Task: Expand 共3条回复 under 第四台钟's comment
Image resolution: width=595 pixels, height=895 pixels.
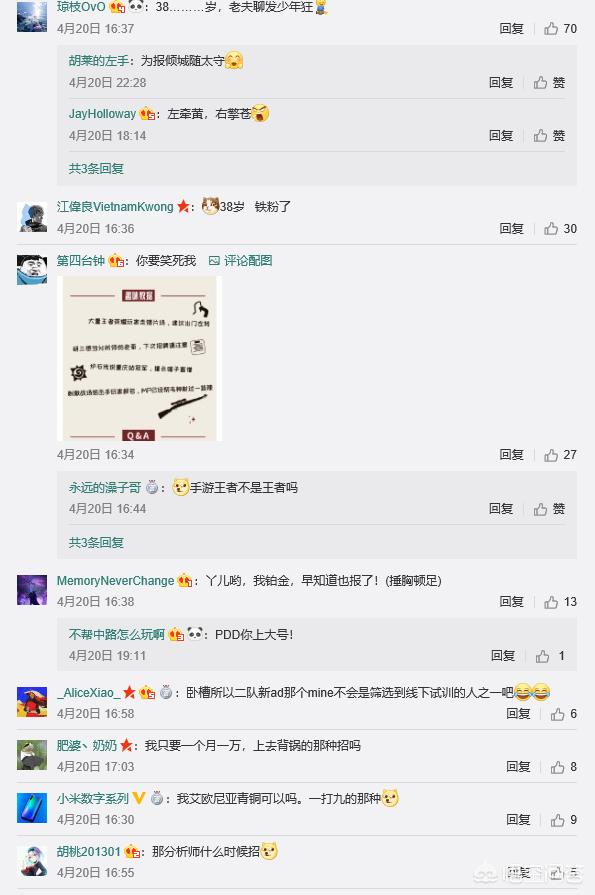Action: 96,542
